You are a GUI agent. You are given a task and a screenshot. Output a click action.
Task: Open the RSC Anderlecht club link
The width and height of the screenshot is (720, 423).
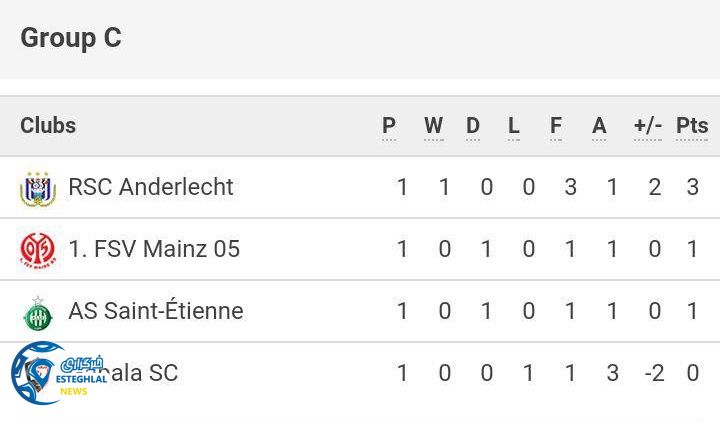150,187
